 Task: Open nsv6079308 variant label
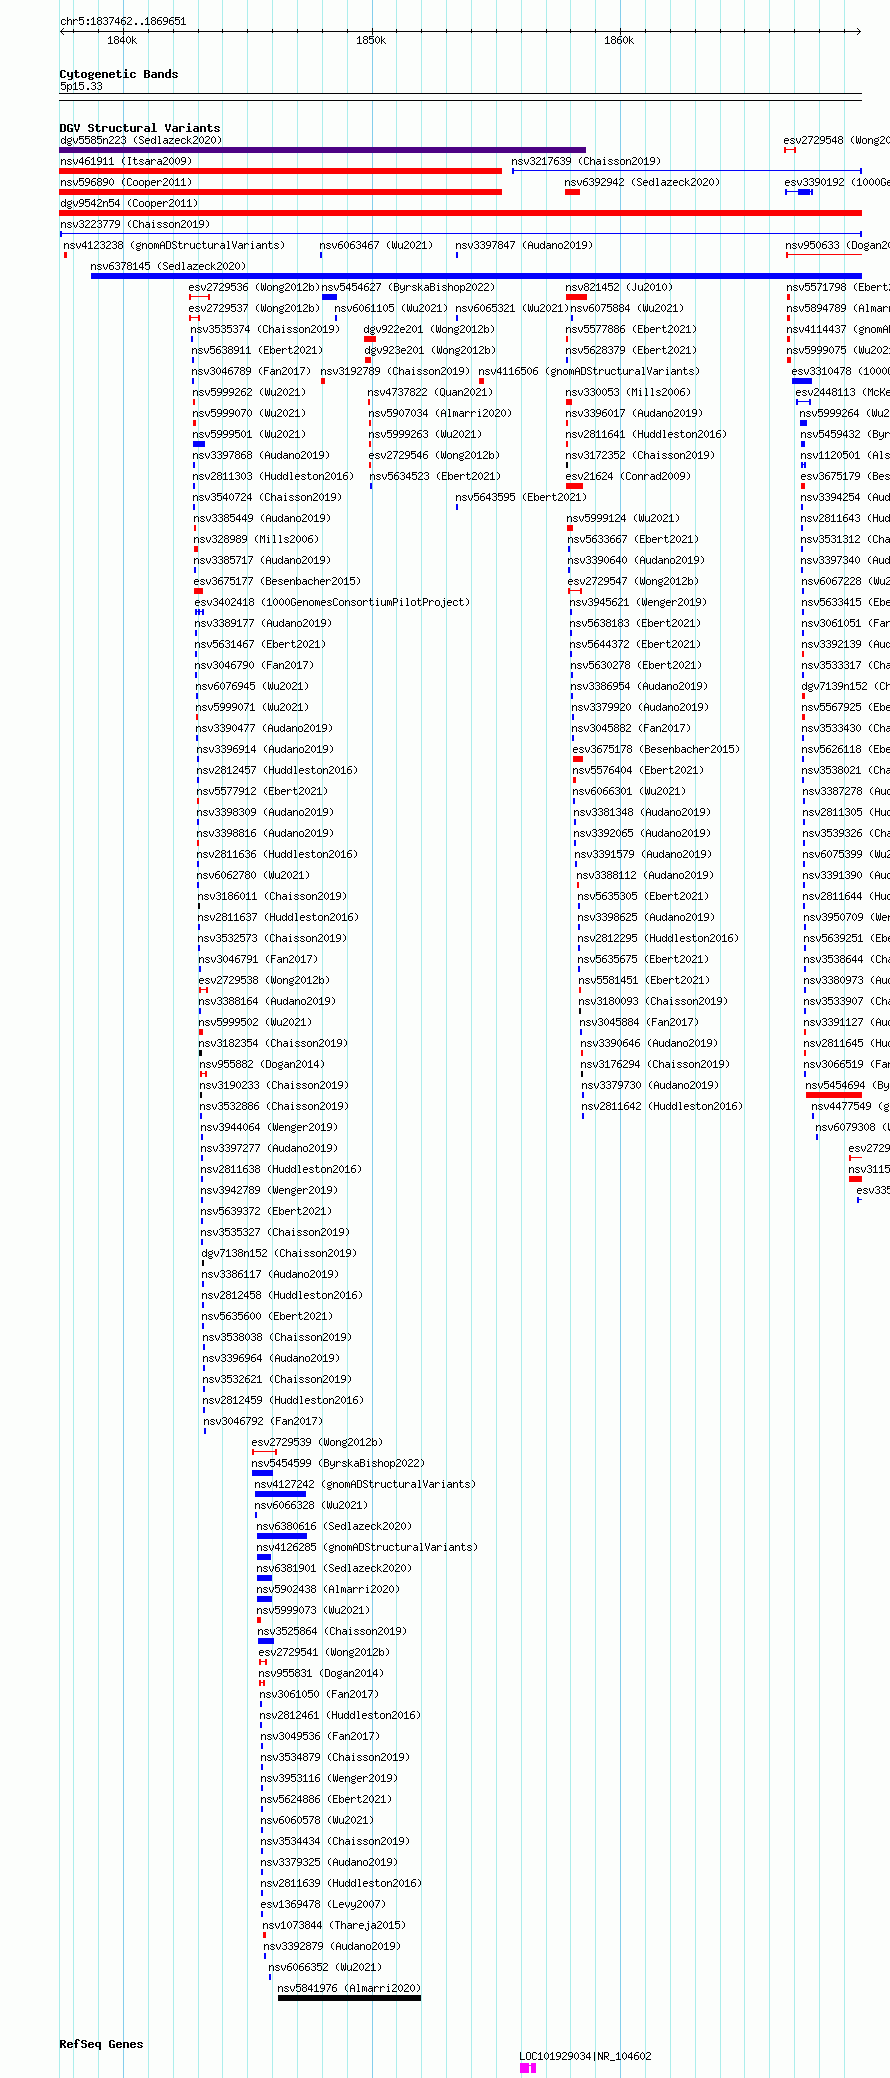(x=852, y=1127)
